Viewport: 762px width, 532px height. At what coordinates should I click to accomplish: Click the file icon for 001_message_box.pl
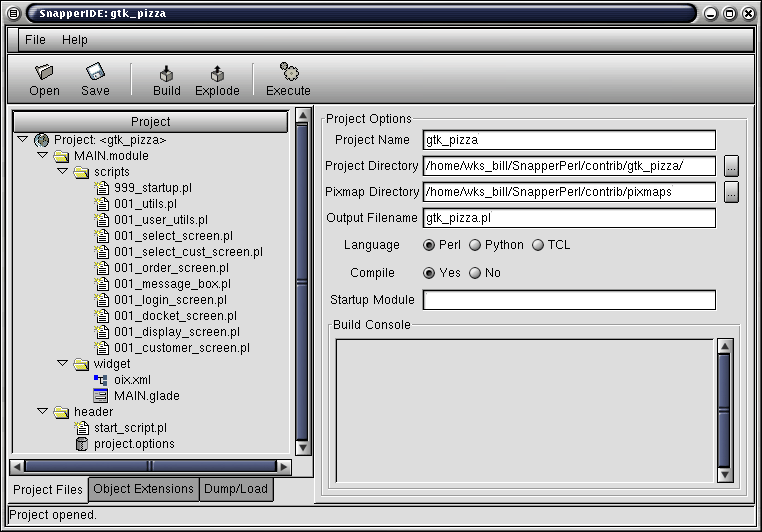pyautogui.click(x=102, y=284)
